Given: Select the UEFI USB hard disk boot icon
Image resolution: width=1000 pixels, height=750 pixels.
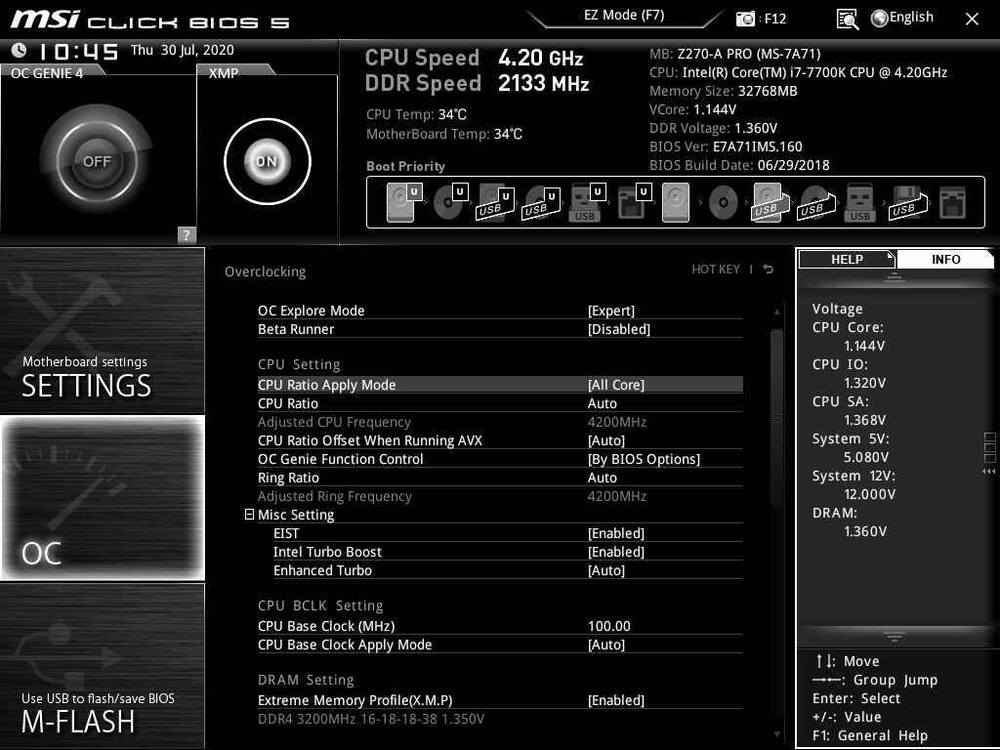Looking at the screenshot, I should 496,203.
